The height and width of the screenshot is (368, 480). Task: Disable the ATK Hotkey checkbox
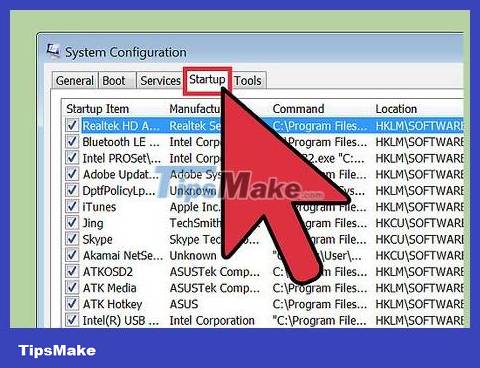(72, 304)
